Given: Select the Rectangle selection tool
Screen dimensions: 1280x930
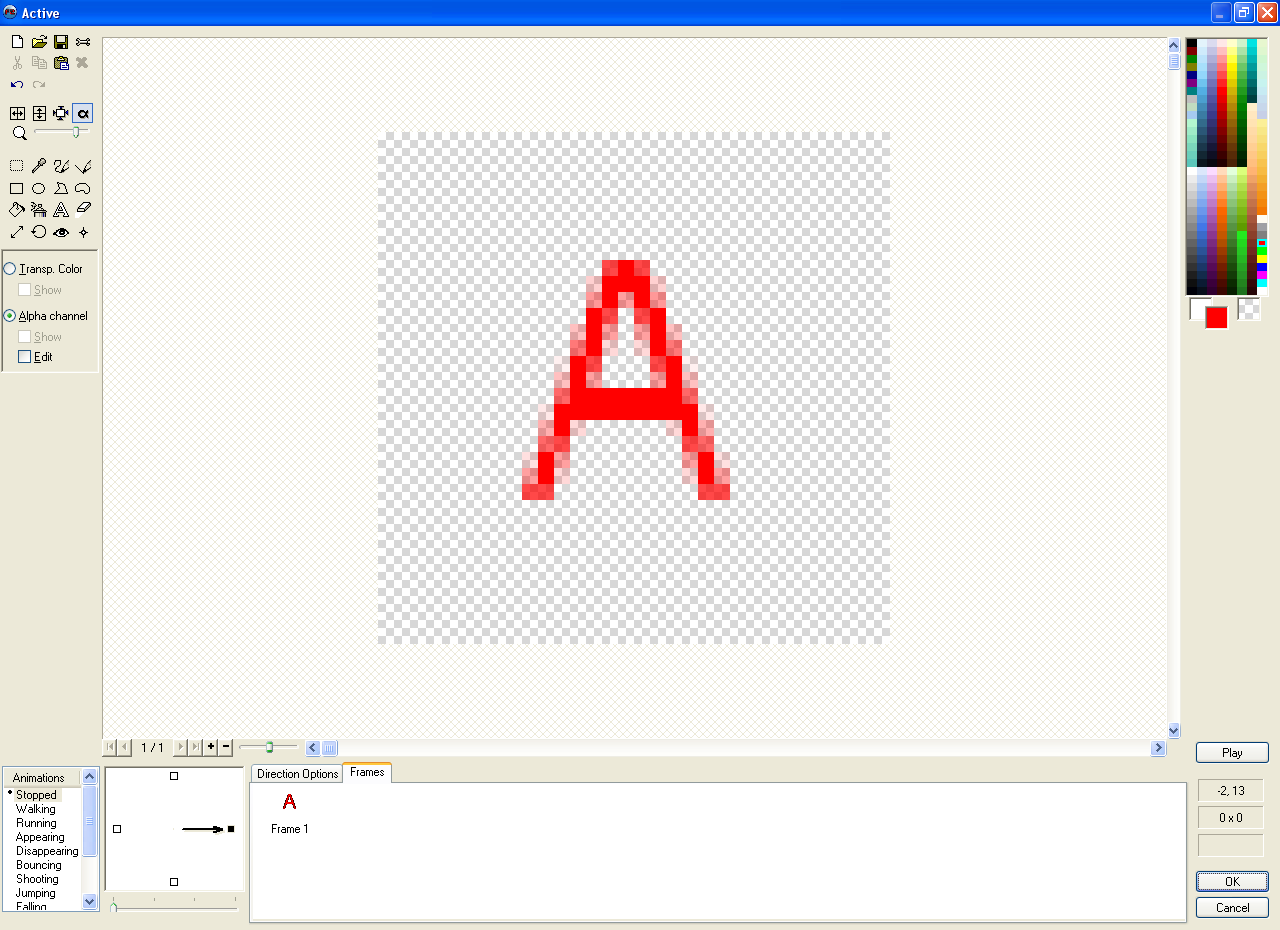Looking at the screenshot, I should pyautogui.click(x=17, y=166).
